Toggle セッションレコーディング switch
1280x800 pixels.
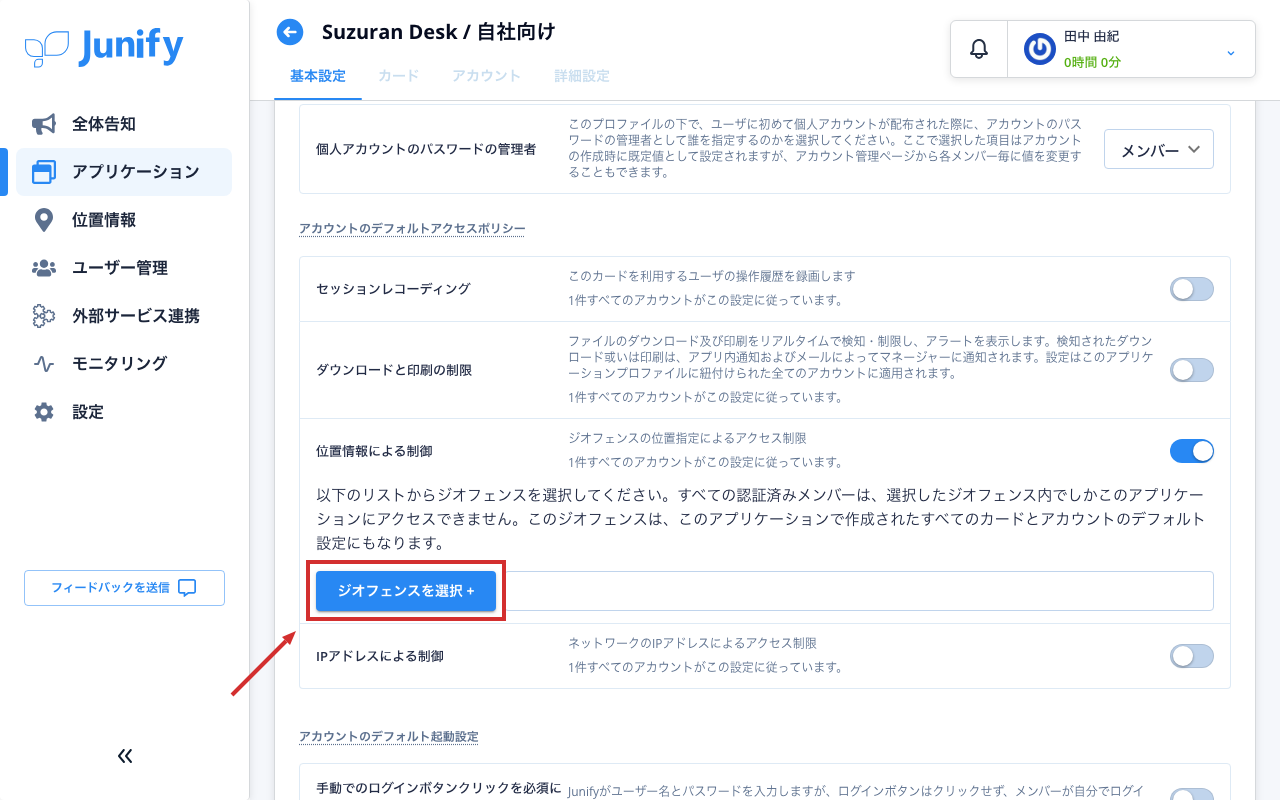pos(1192,289)
